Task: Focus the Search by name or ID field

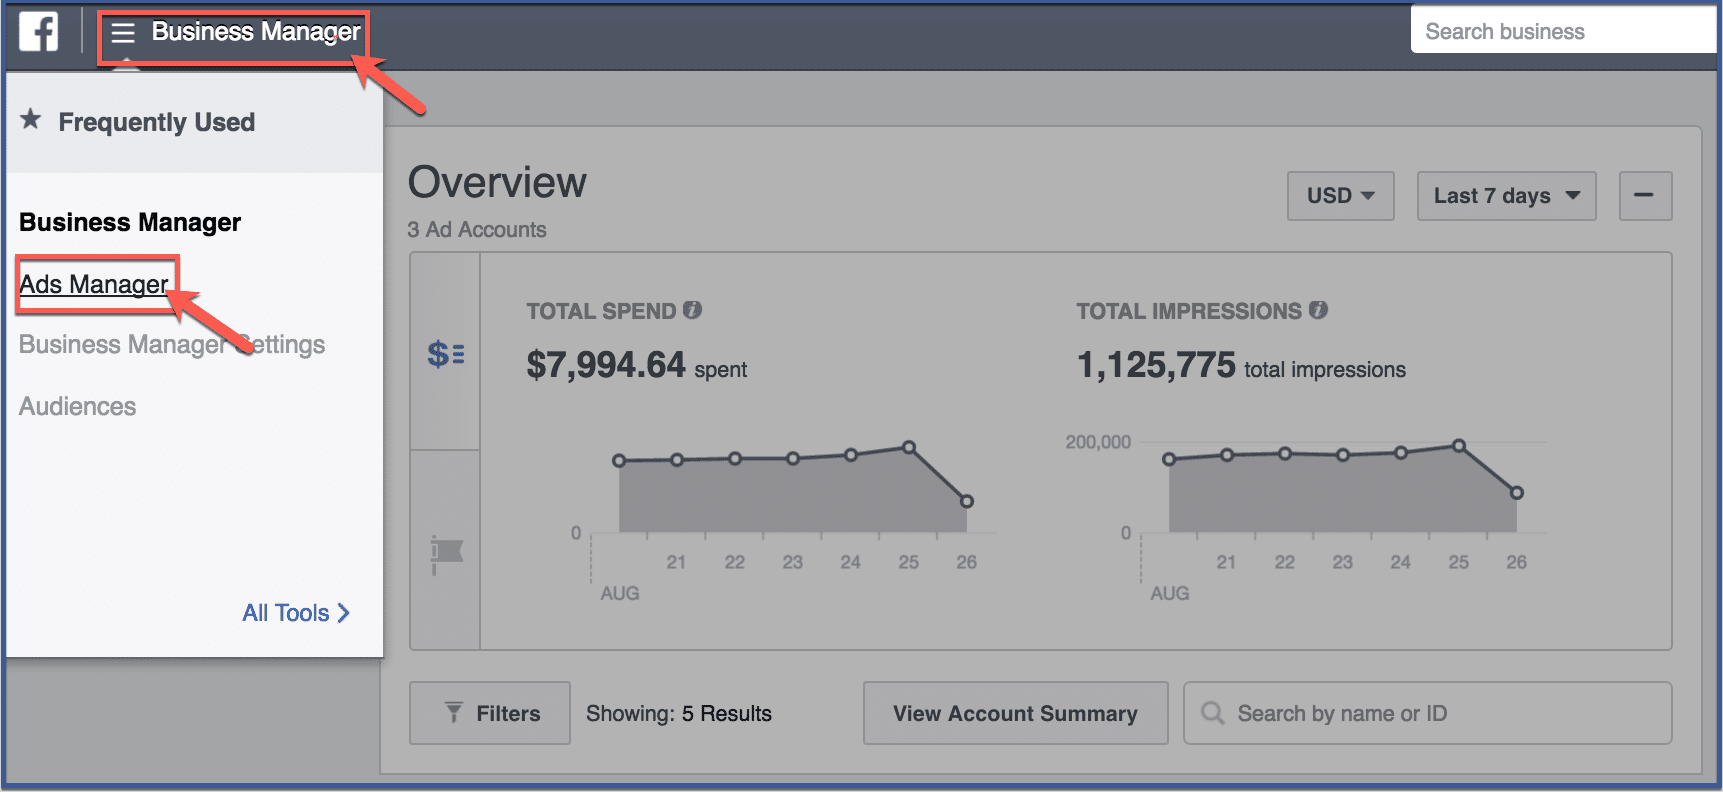Action: pos(1428,713)
